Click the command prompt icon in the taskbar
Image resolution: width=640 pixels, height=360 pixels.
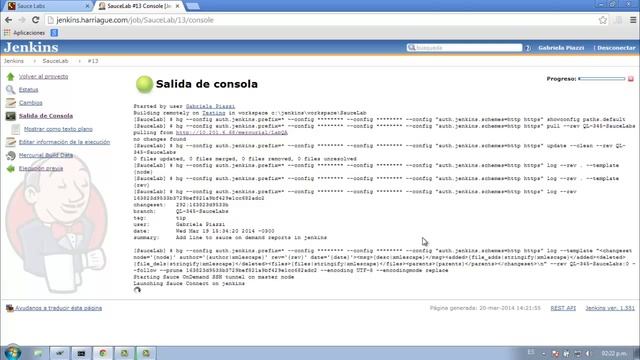pyautogui.click(x=81, y=353)
